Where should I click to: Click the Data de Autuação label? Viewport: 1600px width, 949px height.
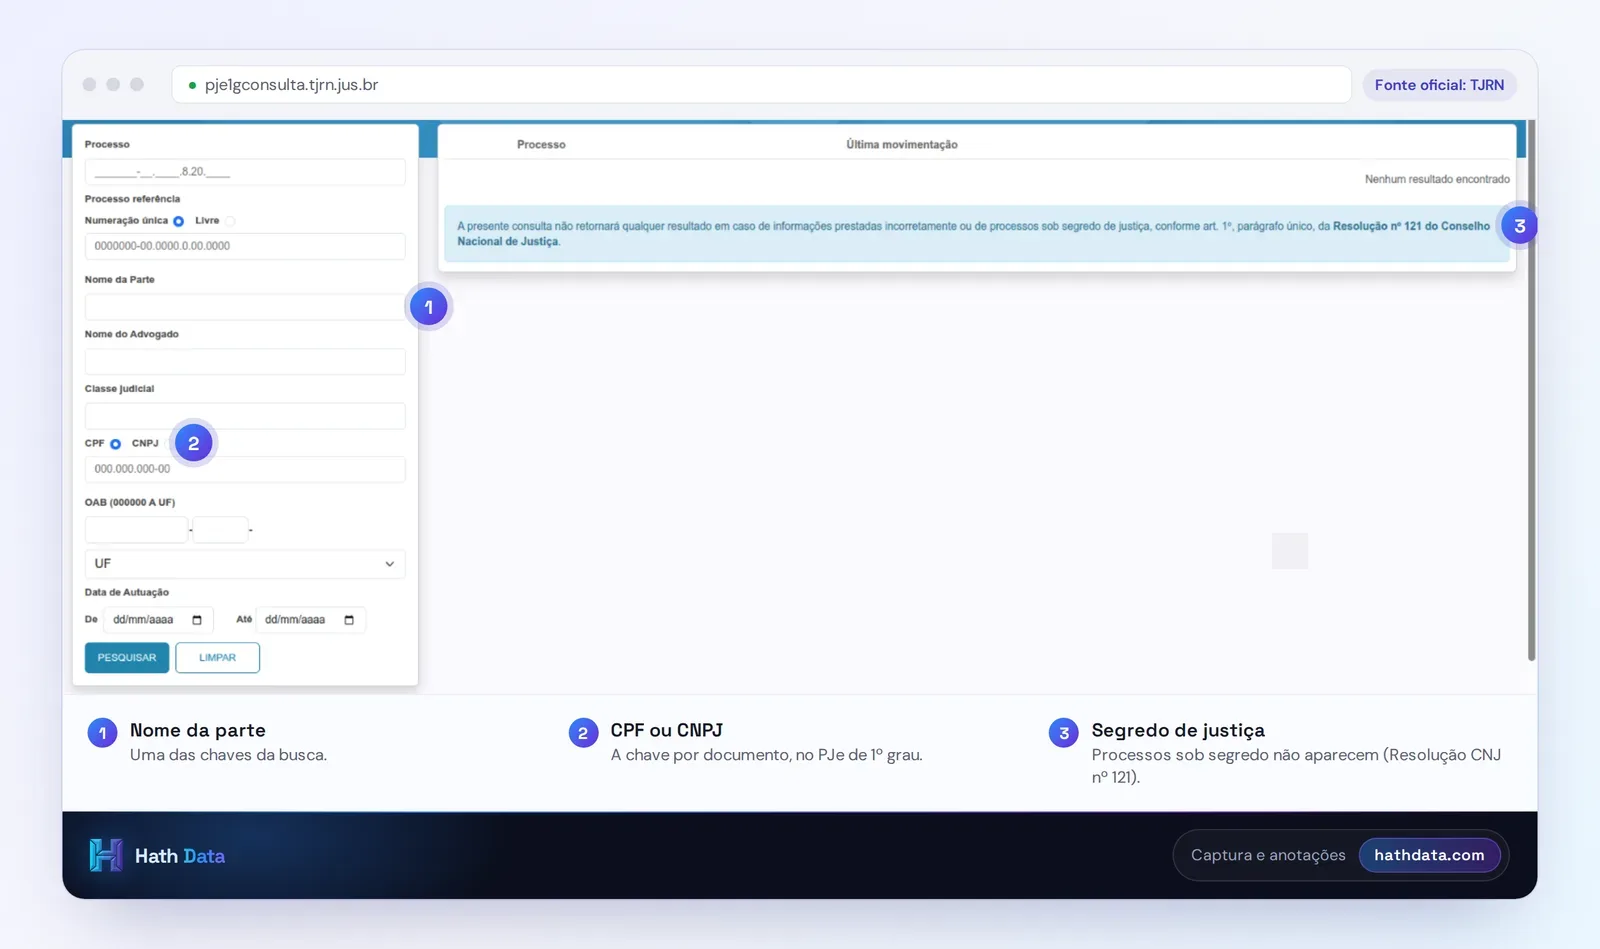pyautogui.click(x=126, y=592)
